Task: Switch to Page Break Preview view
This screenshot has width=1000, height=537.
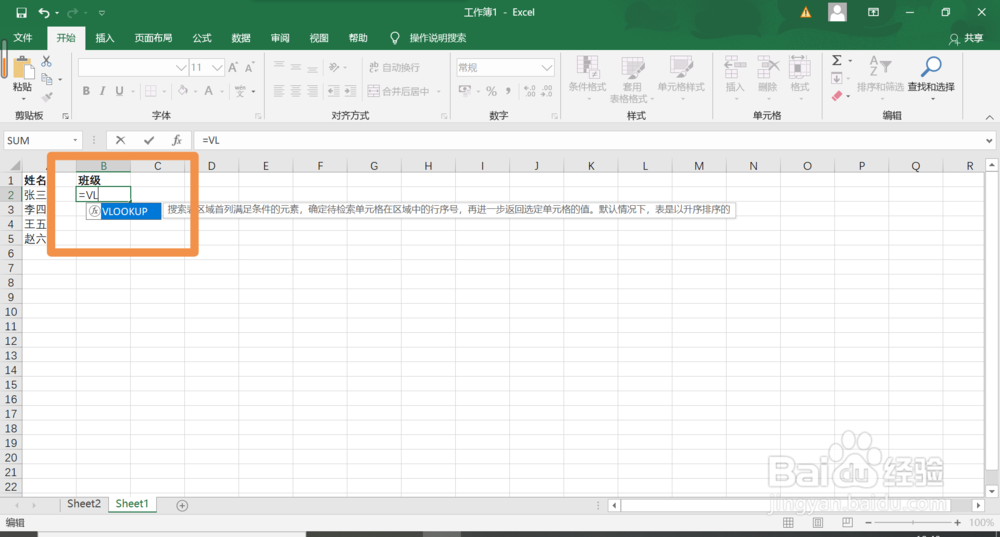Action: coord(847,522)
